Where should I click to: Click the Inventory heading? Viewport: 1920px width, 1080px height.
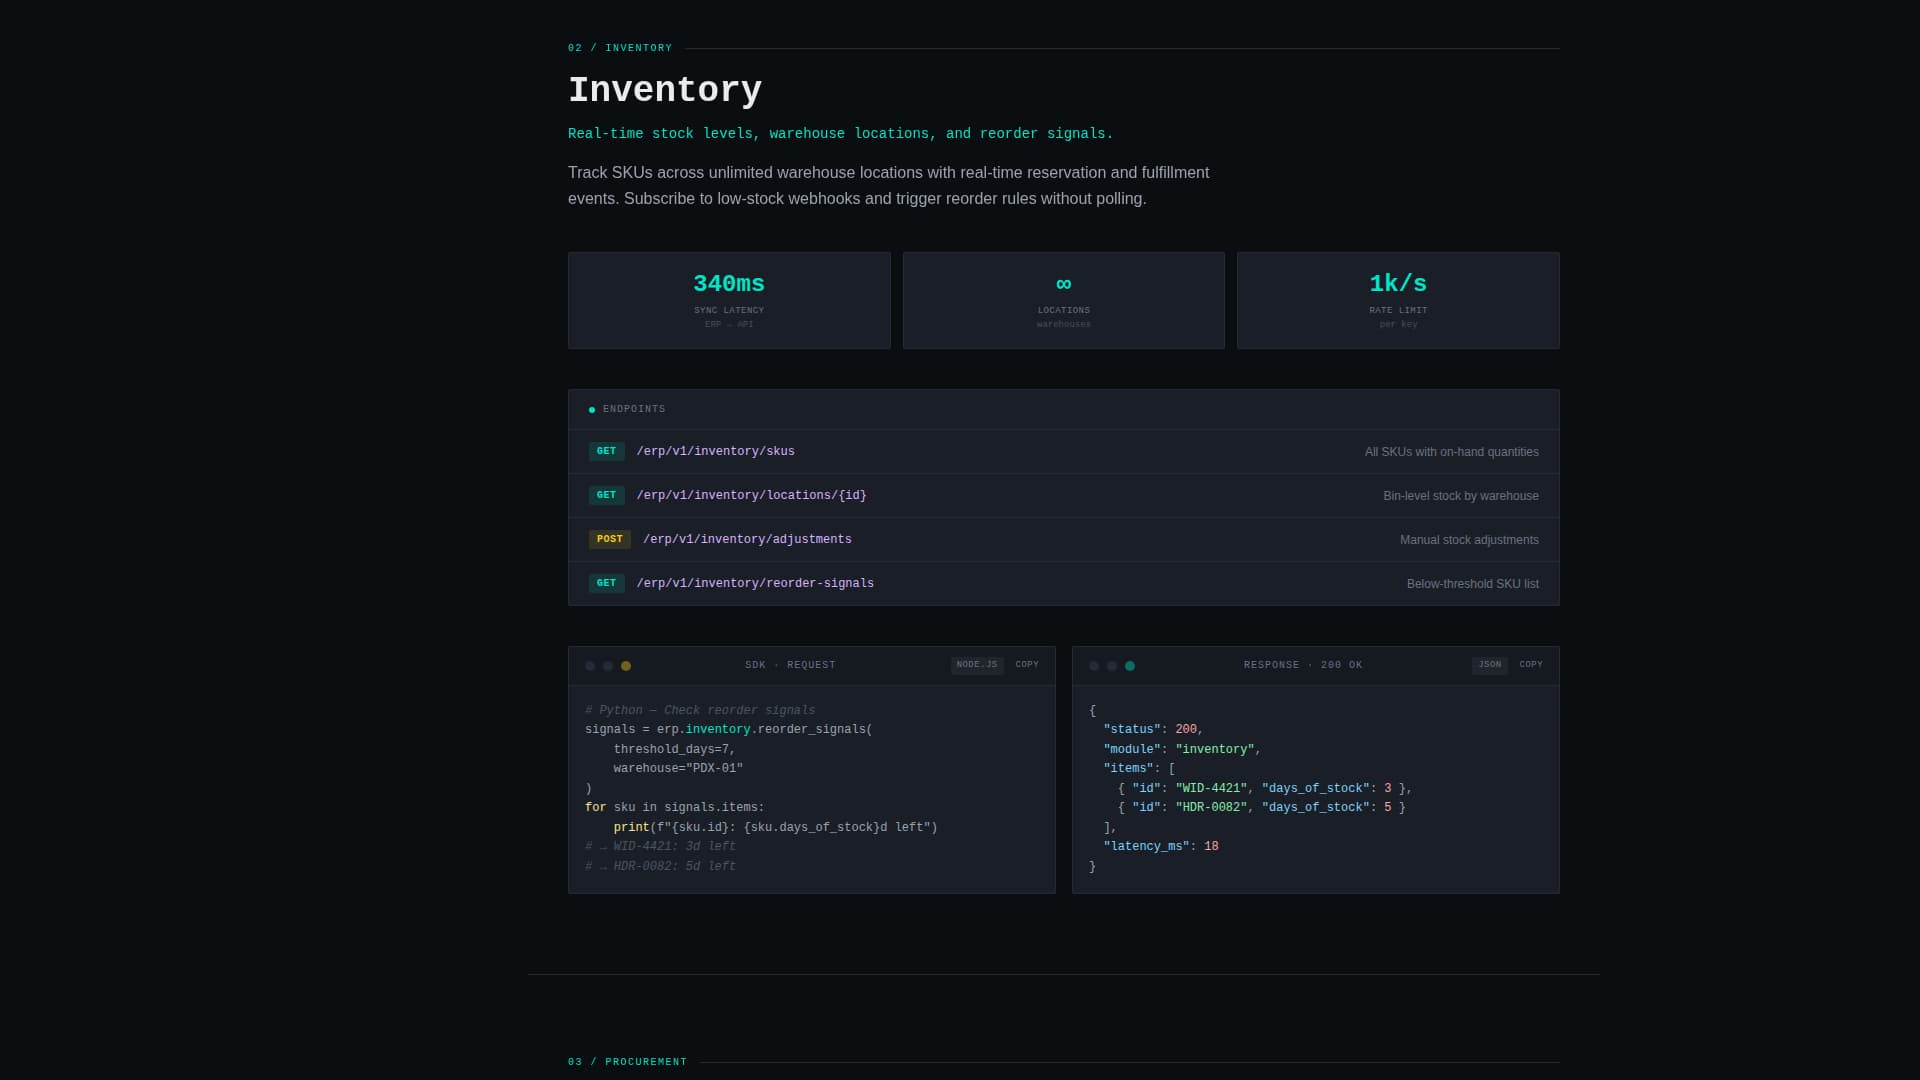pyautogui.click(x=665, y=90)
